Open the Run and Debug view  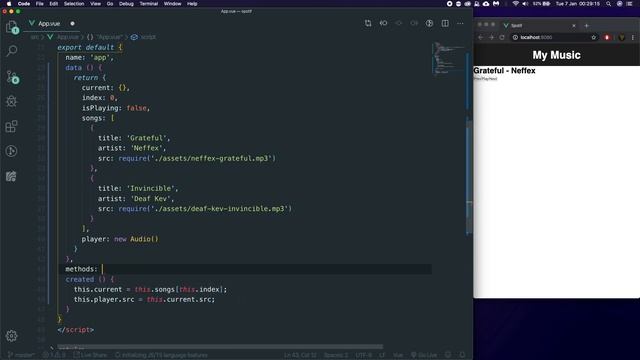coord(11,101)
